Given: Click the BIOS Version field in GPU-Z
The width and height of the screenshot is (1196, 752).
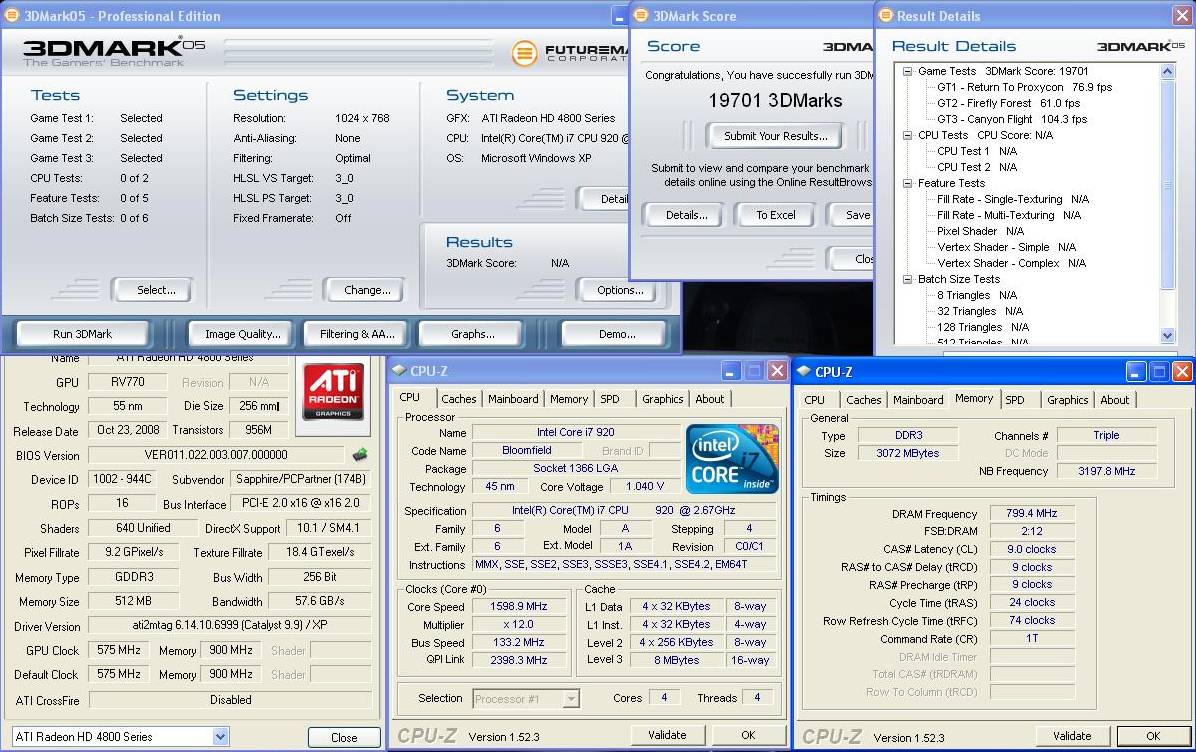Looking at the screenshot, I should (x=216, y=455).
